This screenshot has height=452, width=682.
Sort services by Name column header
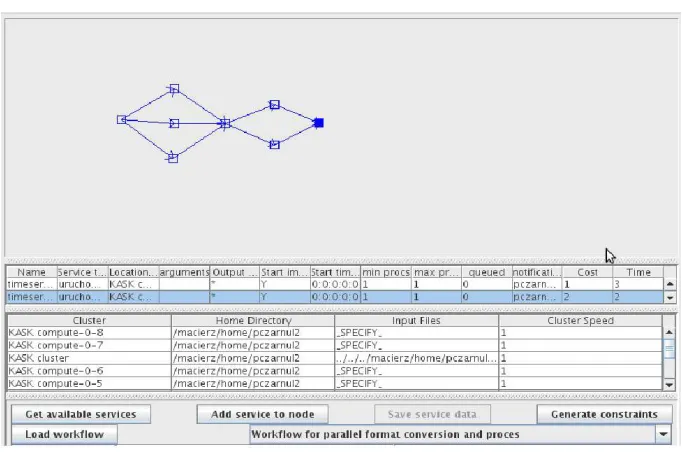tap(32, 272)
